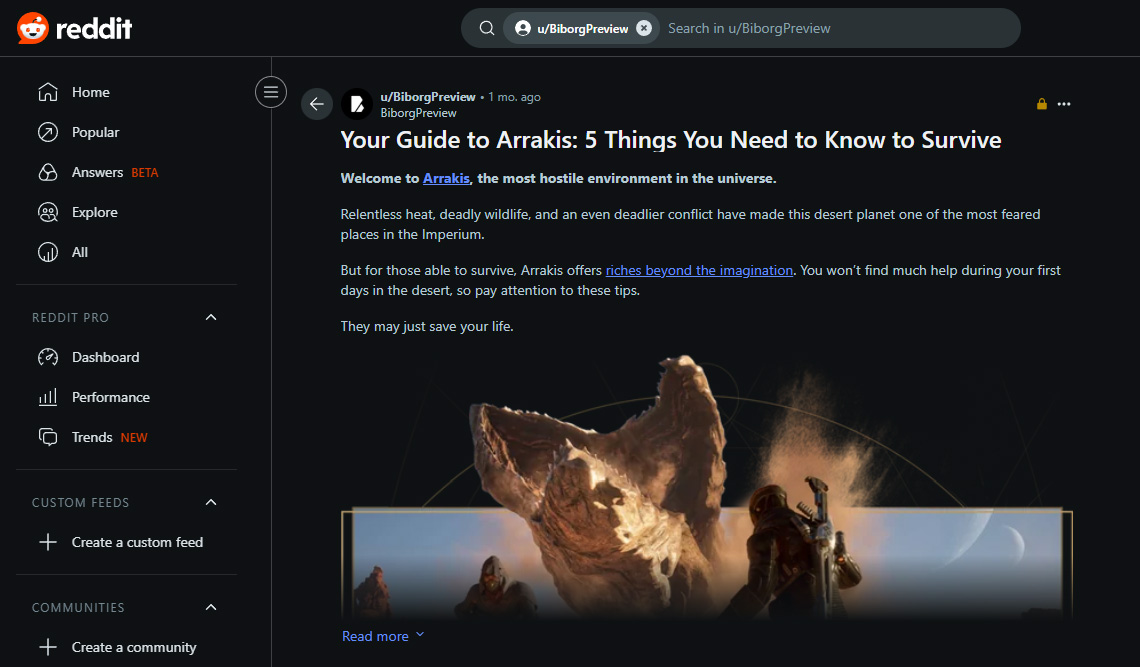This screenshot has height=667, width=1140.
Task: Click the Arrakis sandworm post image
Action: 707,486
